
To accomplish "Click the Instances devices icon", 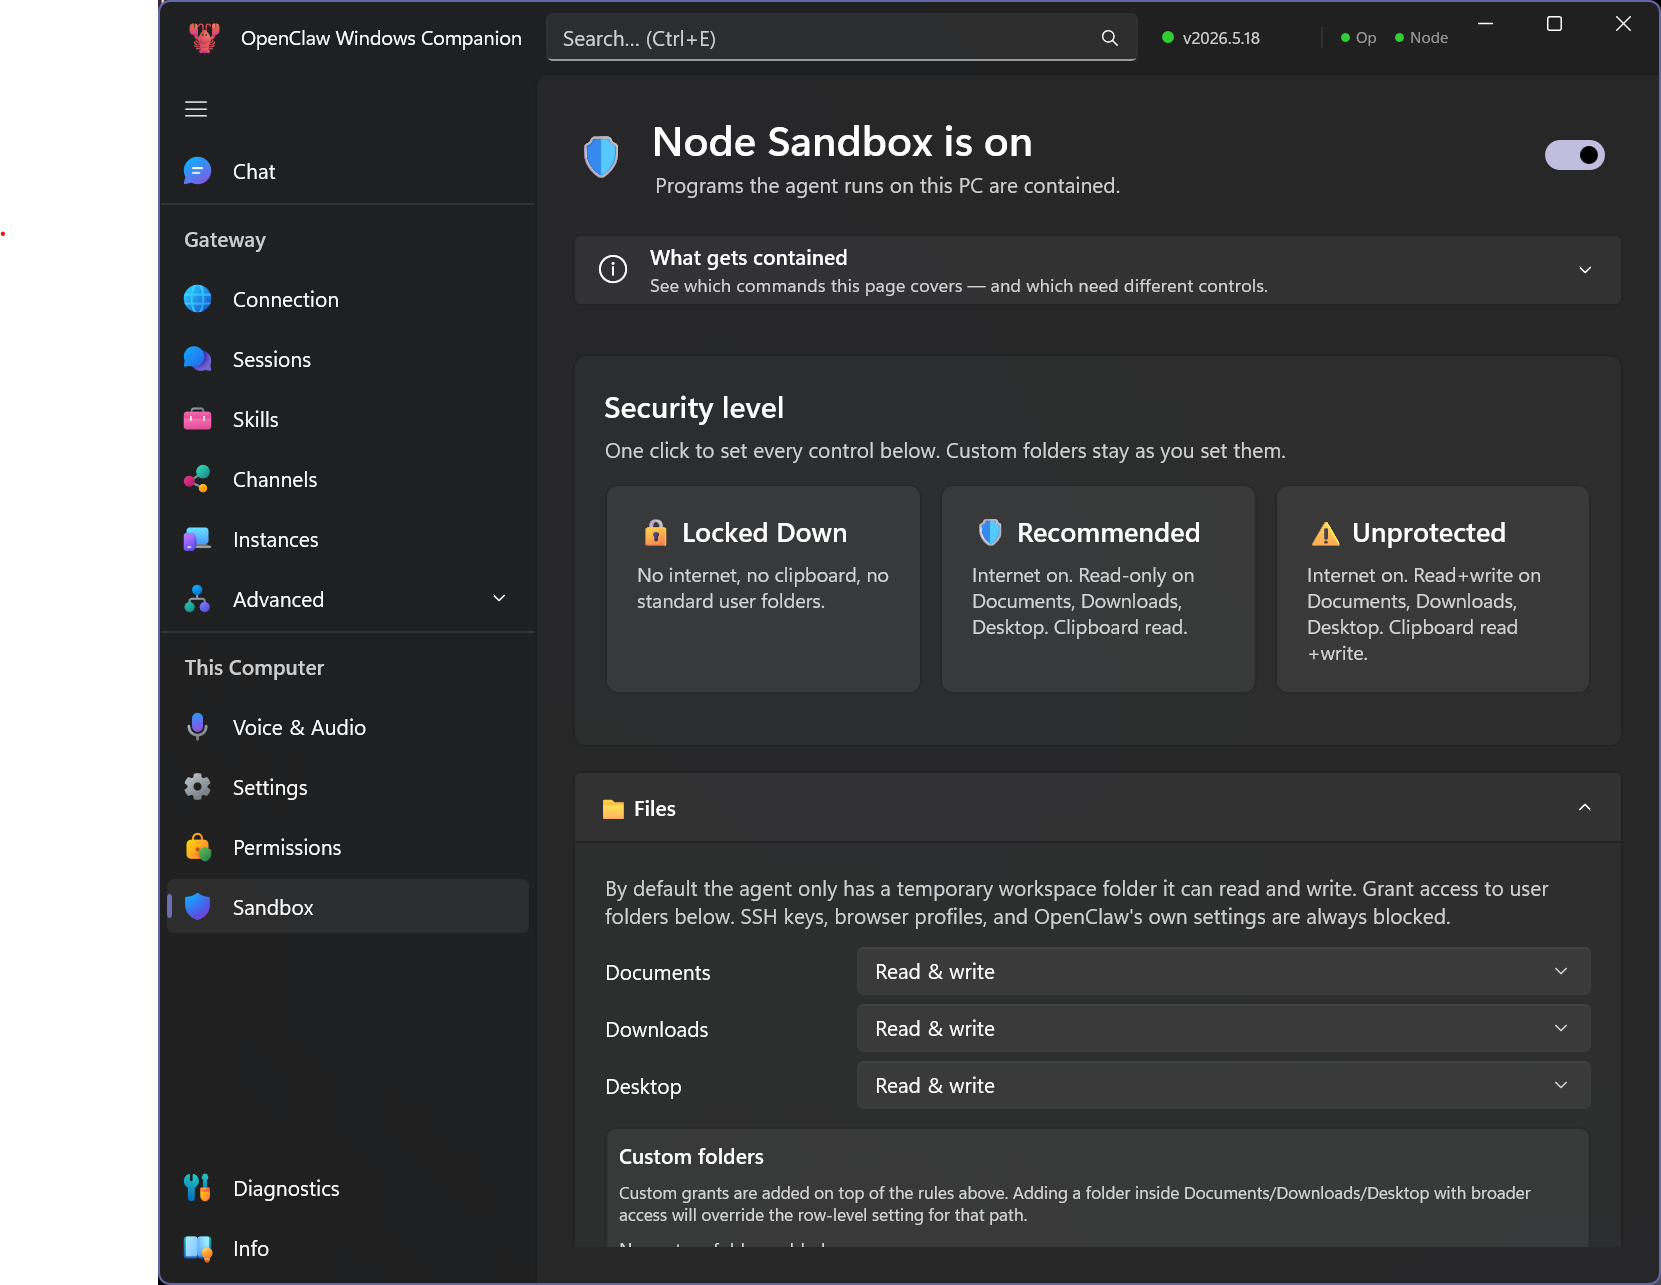I will (x=198, y=539).
